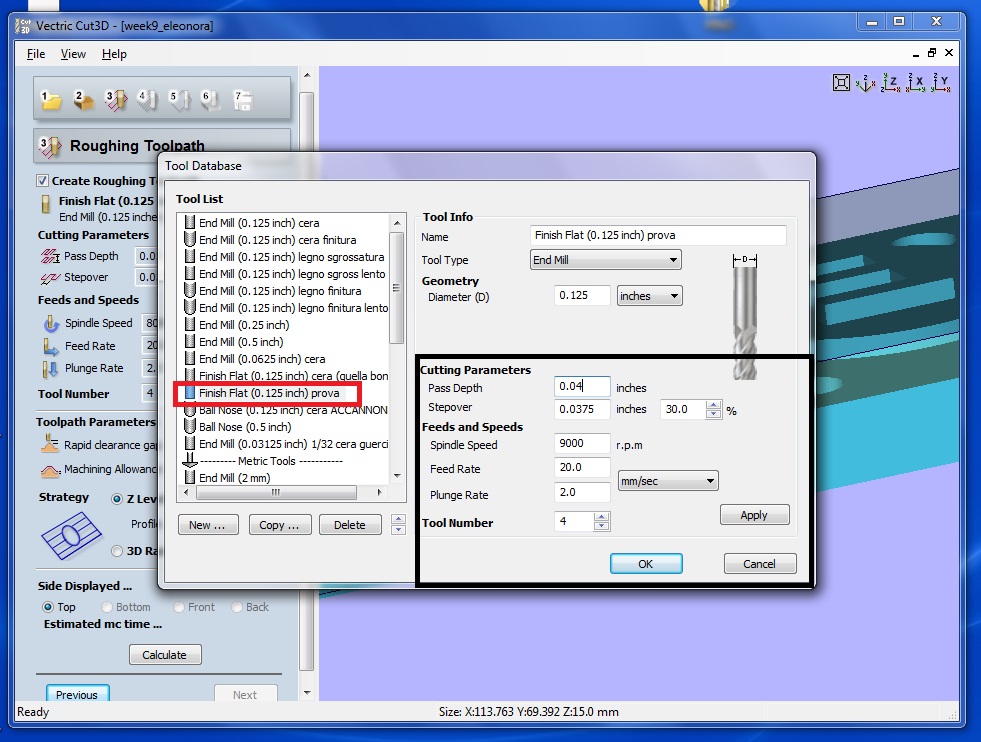Screen dimensions: 981x742
Task: Click the Apply button
Action: pos(754,515)
